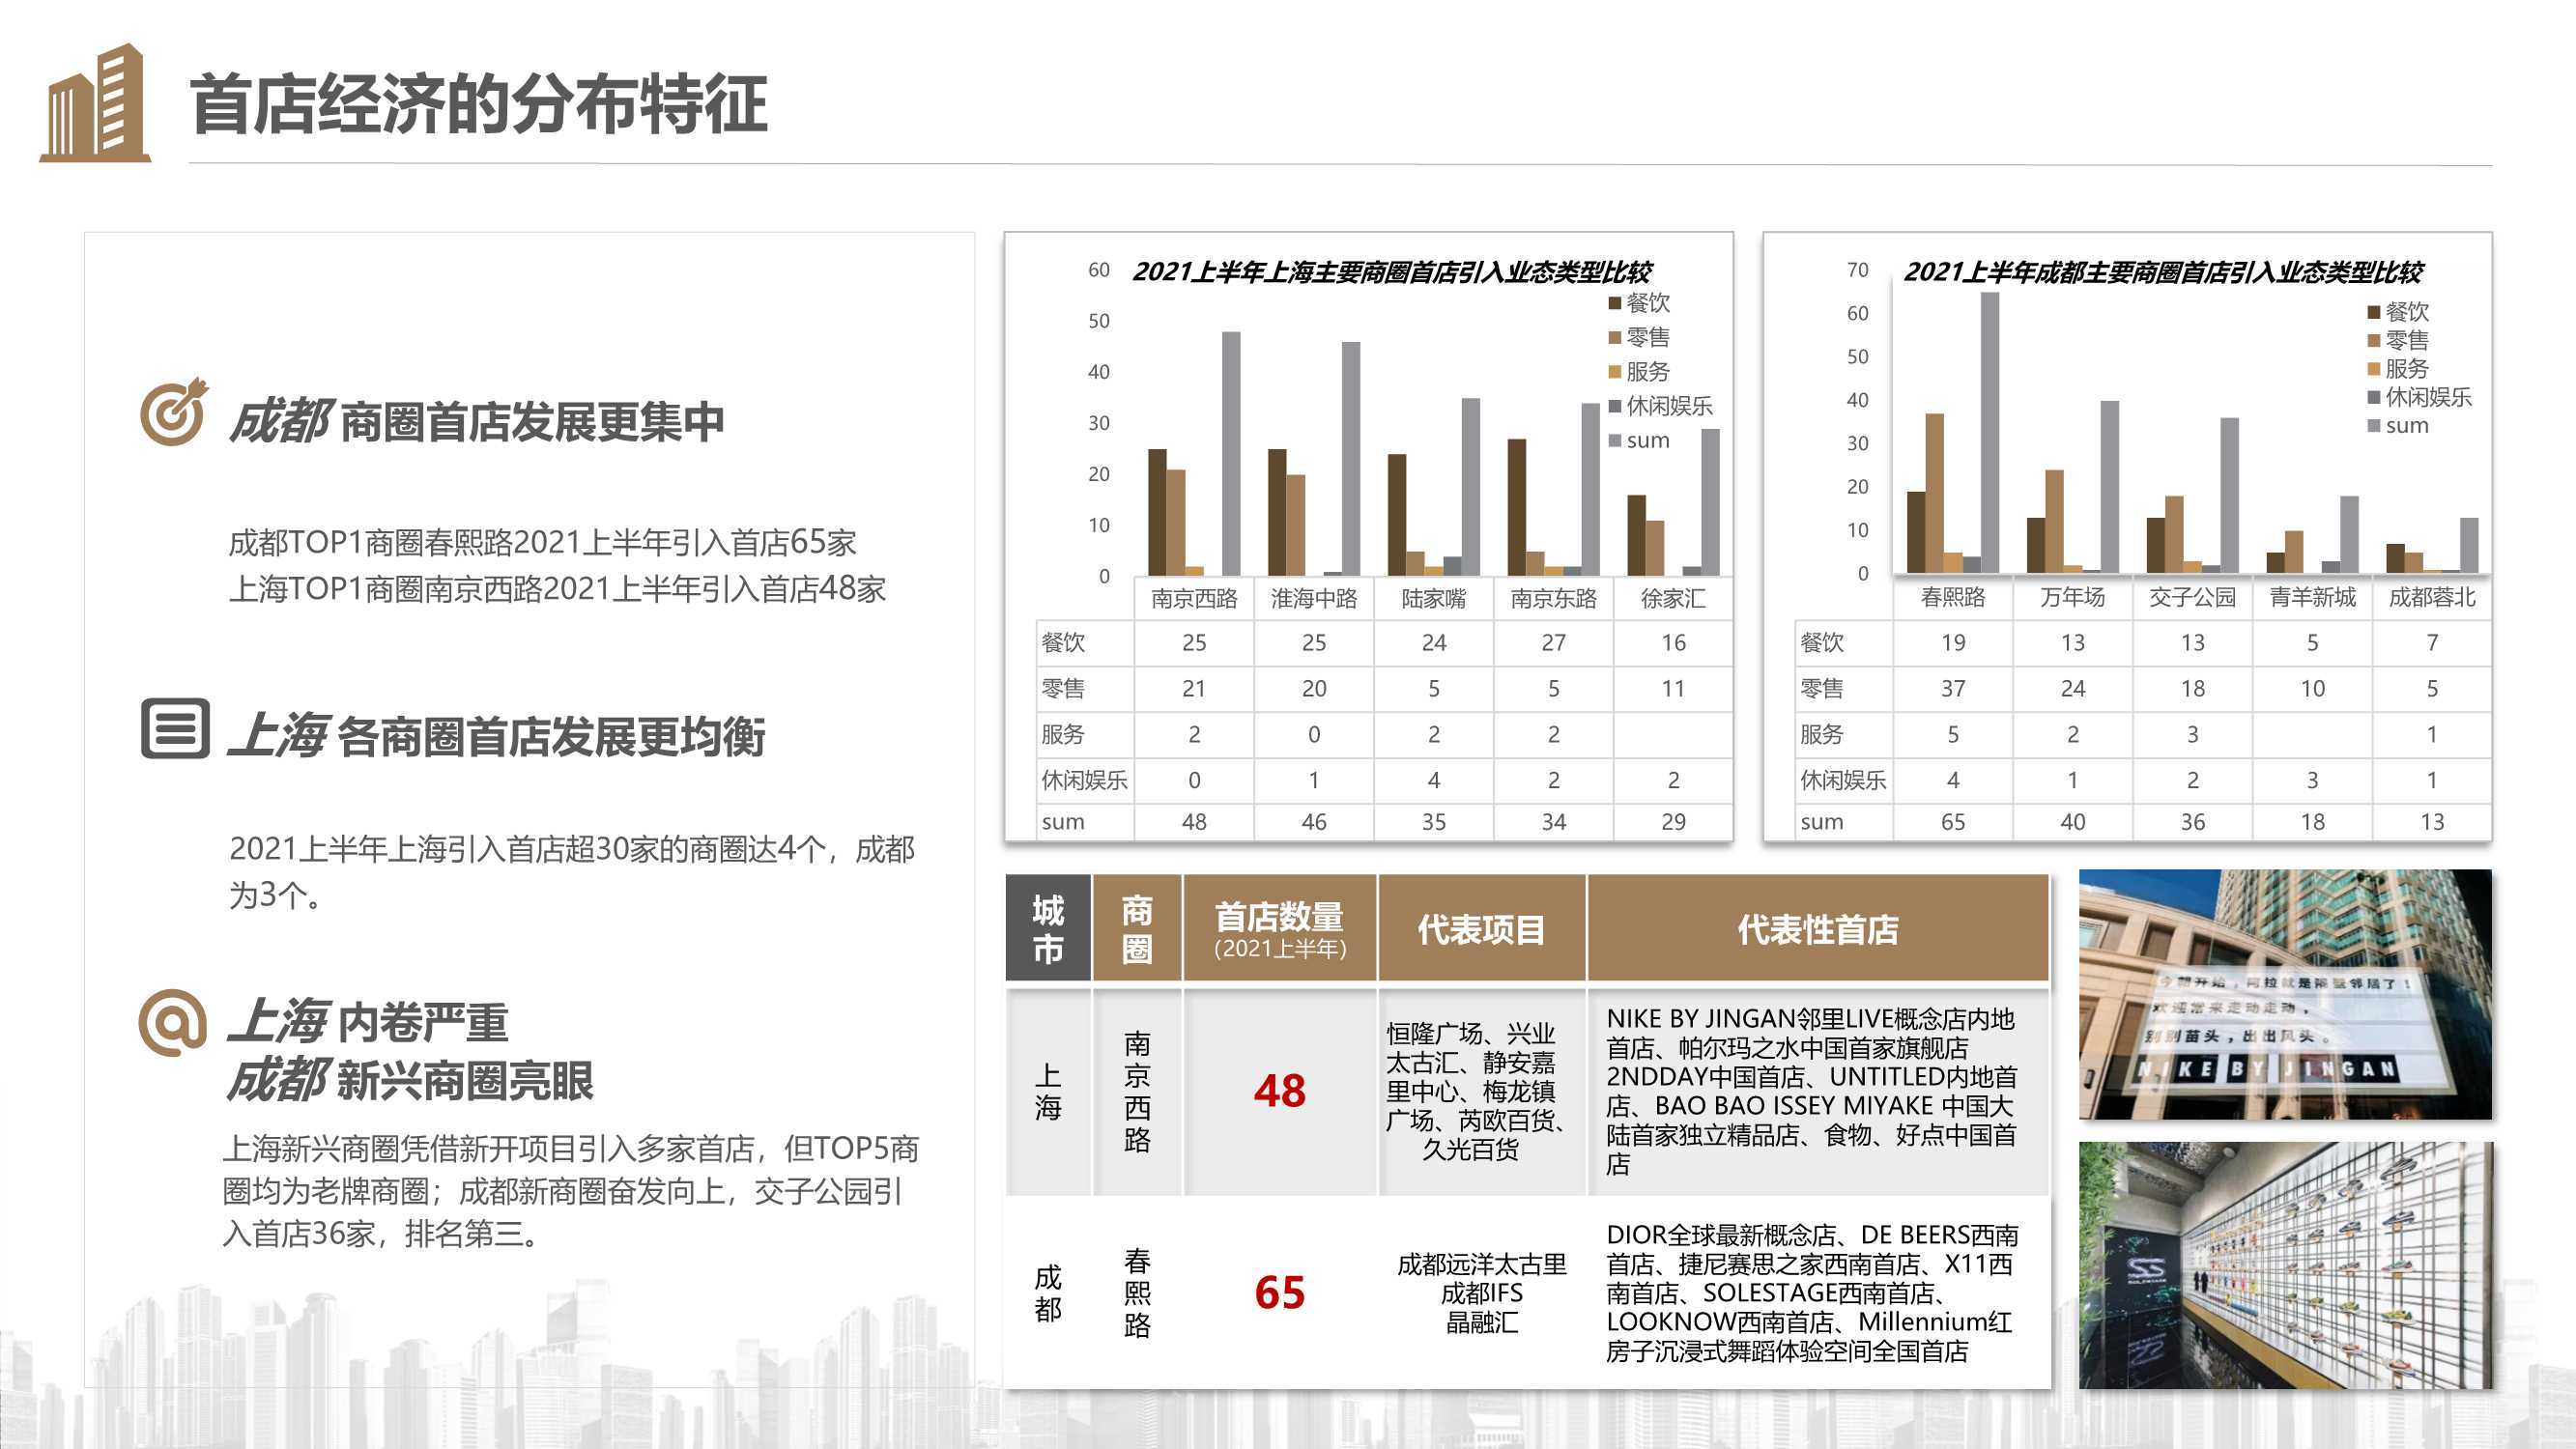Click the sneaker wall store photo

coord(2285,1265)
